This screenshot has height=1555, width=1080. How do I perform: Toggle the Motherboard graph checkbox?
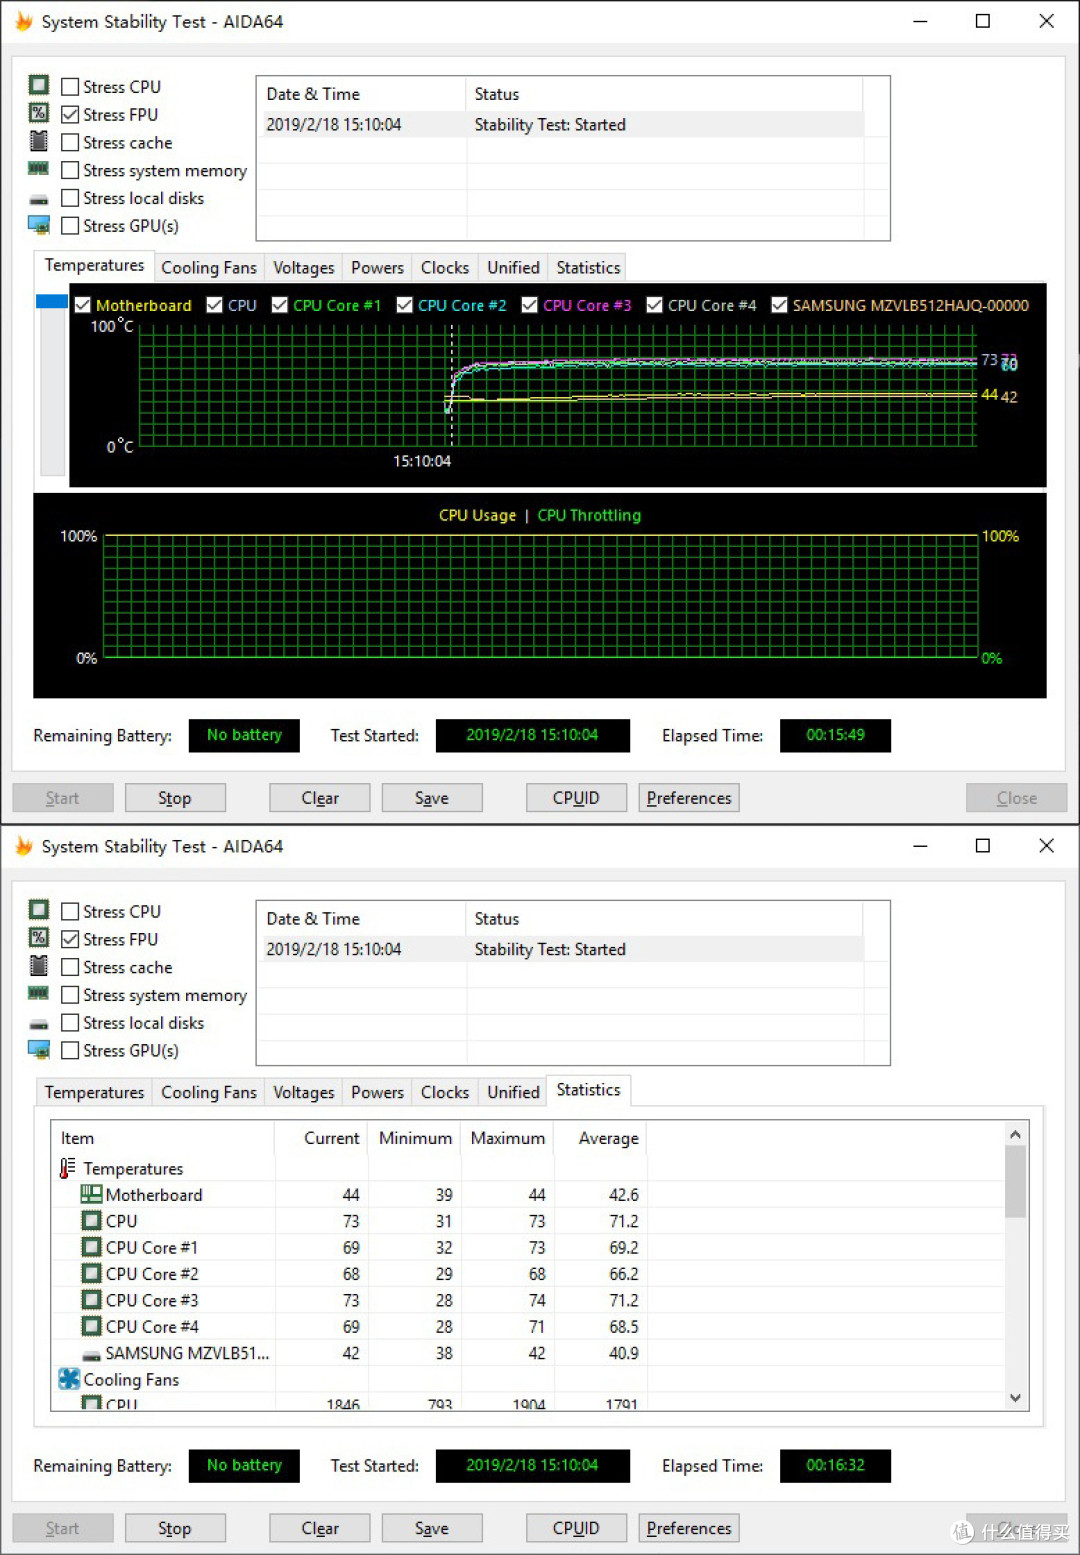83,305
